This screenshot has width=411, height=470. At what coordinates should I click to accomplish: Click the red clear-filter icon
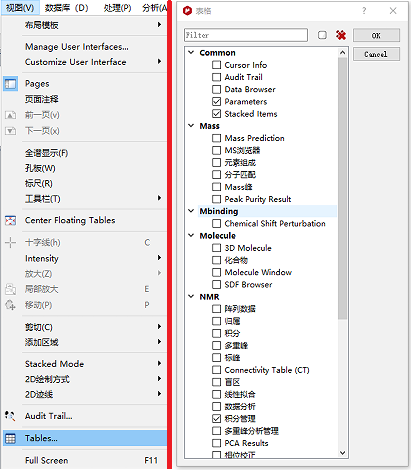click(x=341, y=35)
